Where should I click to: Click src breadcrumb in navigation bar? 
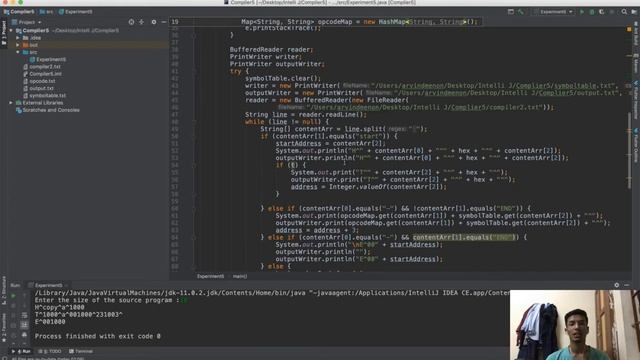tap(47, 12)
